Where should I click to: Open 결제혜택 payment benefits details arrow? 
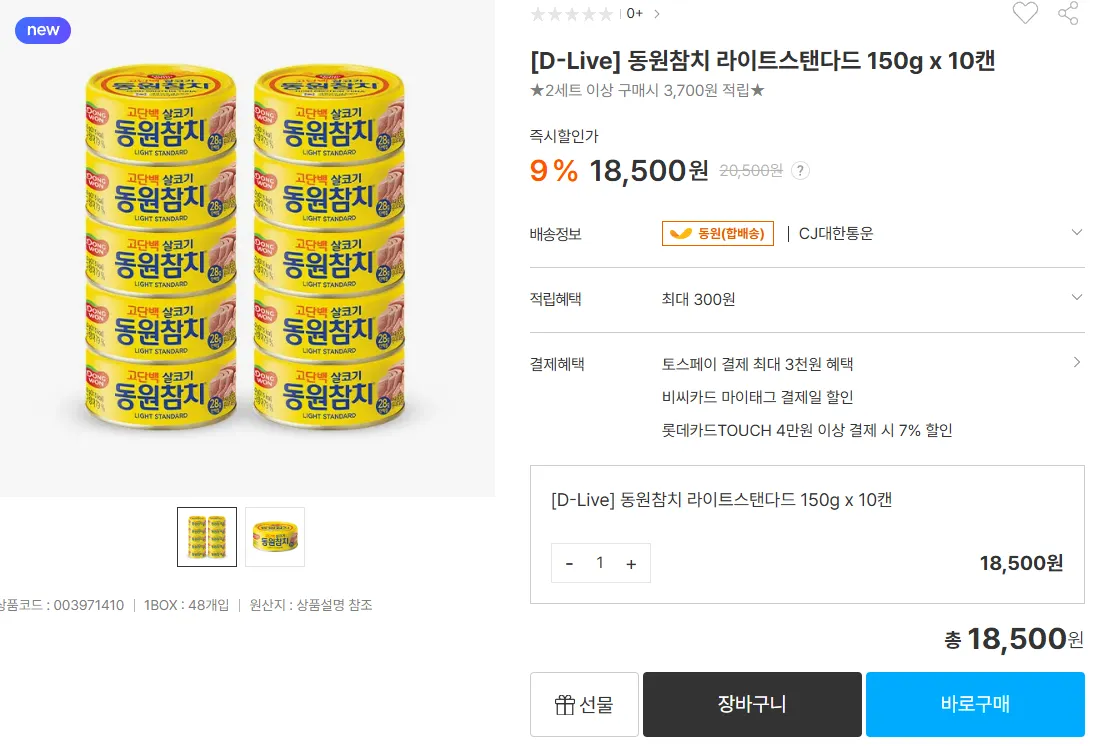click(1076, 363)
